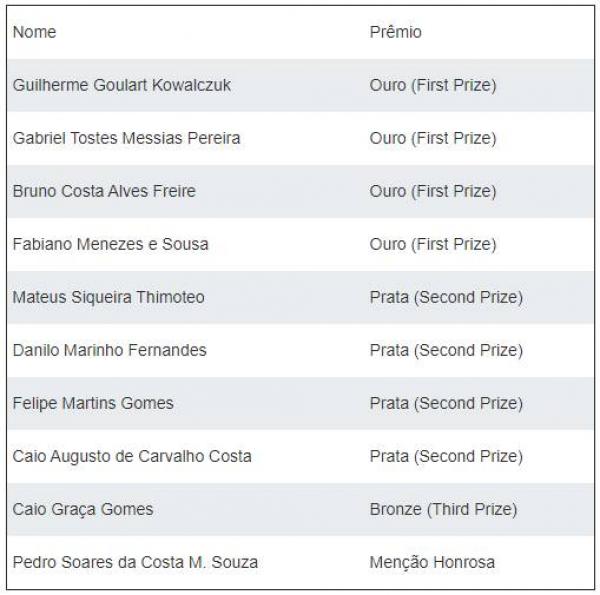Select the name Caio Graça Gomes

tap(83, 509)
